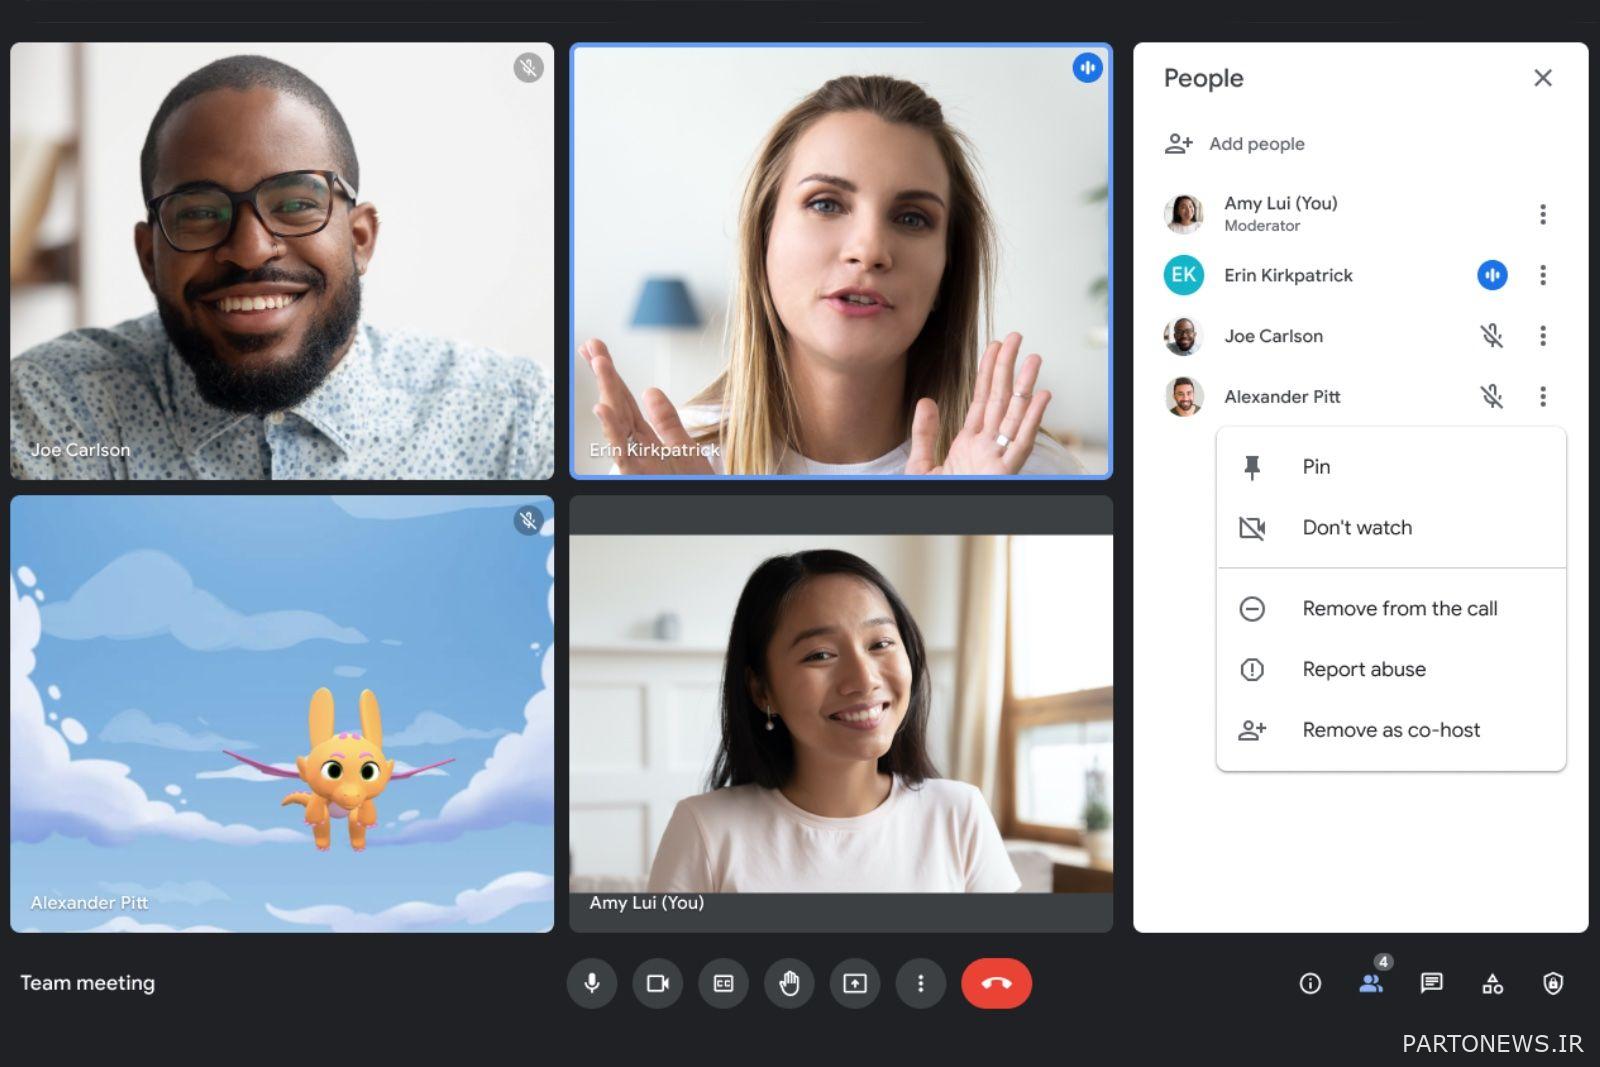Click the Team meeting title text
This screenshot has width=1600, height=1067.
pyautogui.click(x=88, y=983)
